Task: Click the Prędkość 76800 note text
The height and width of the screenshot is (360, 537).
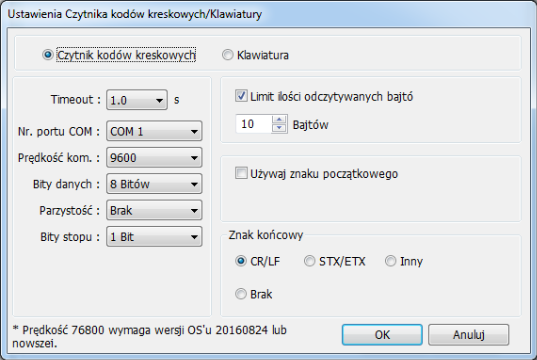Action: (150, 336)
